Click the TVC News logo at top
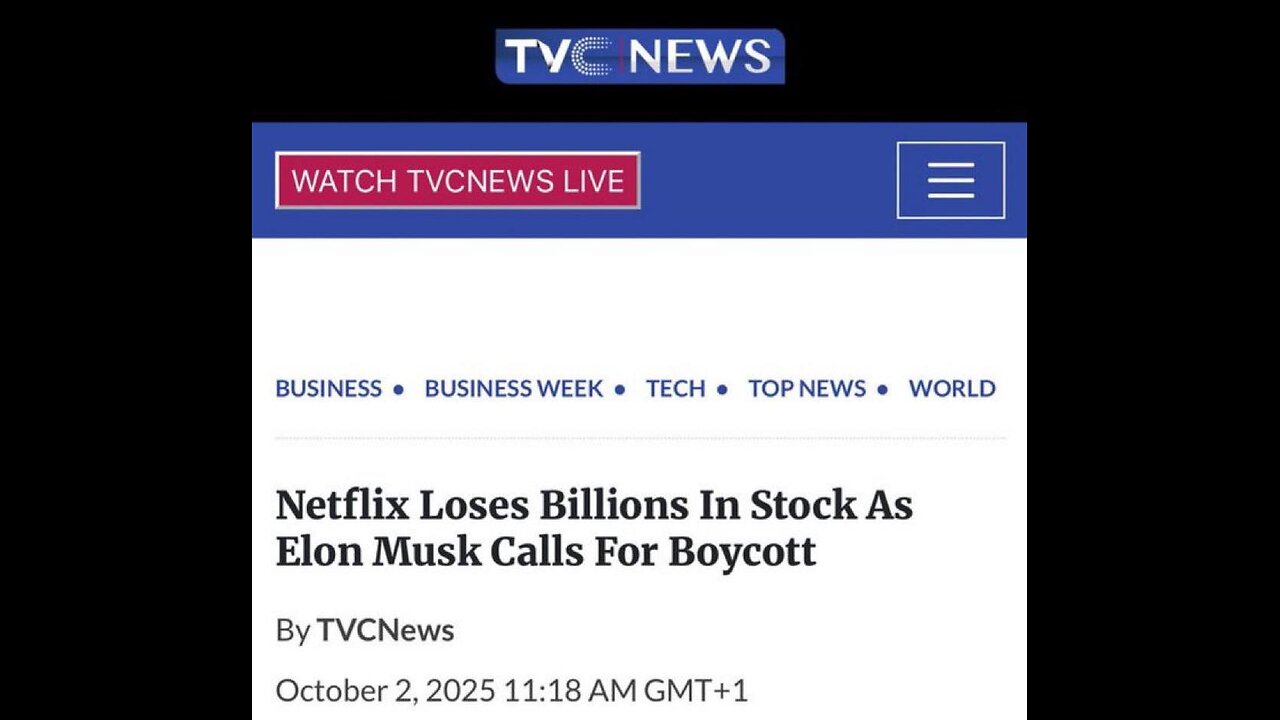The image size is (1280, 720). pos(640,56)
